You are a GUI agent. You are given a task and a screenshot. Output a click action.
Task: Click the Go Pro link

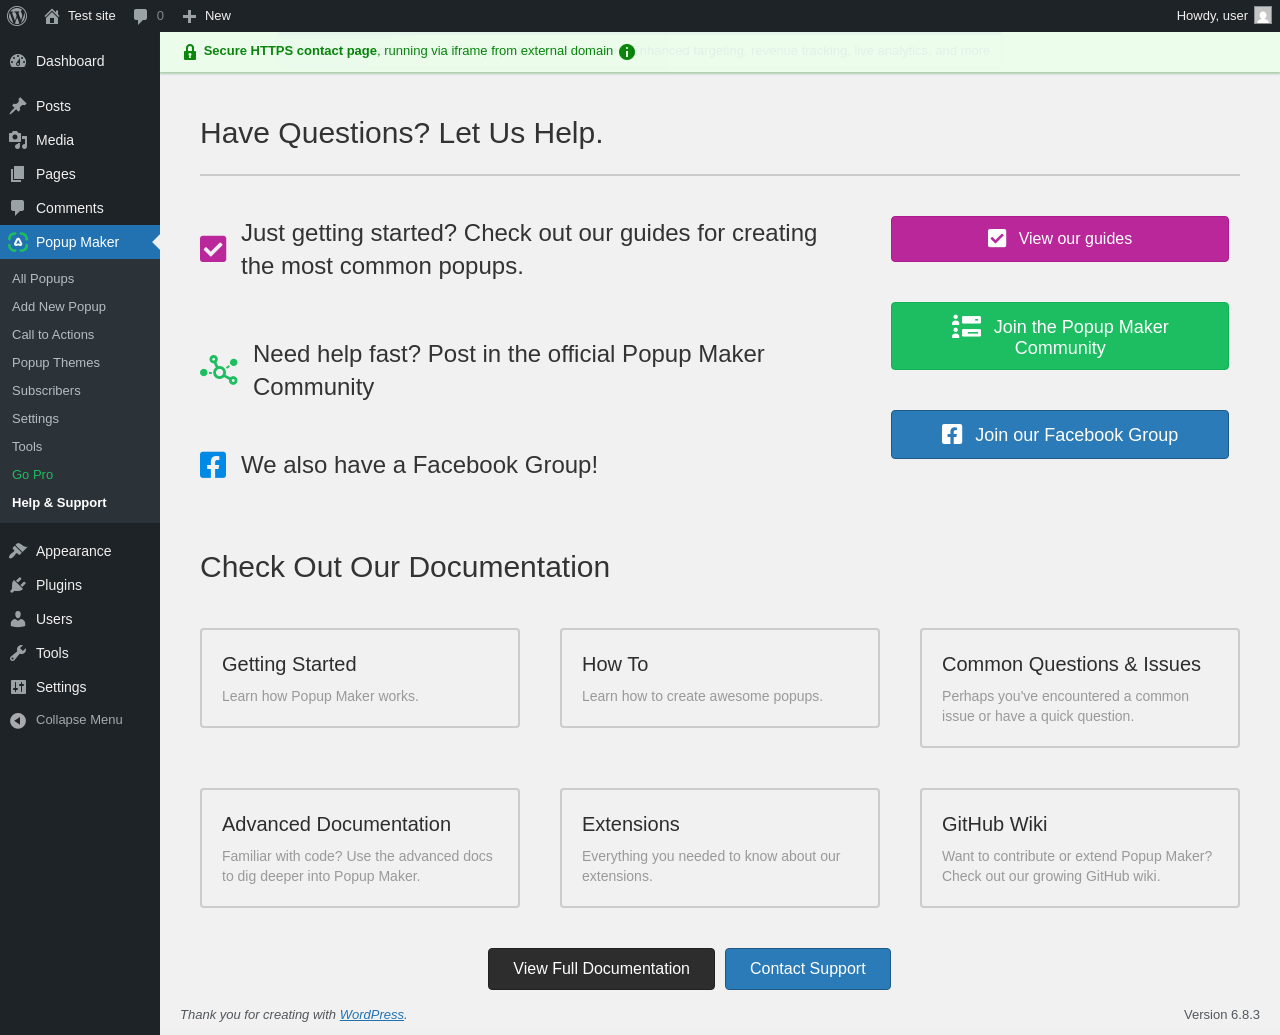(x=80, y=475)
